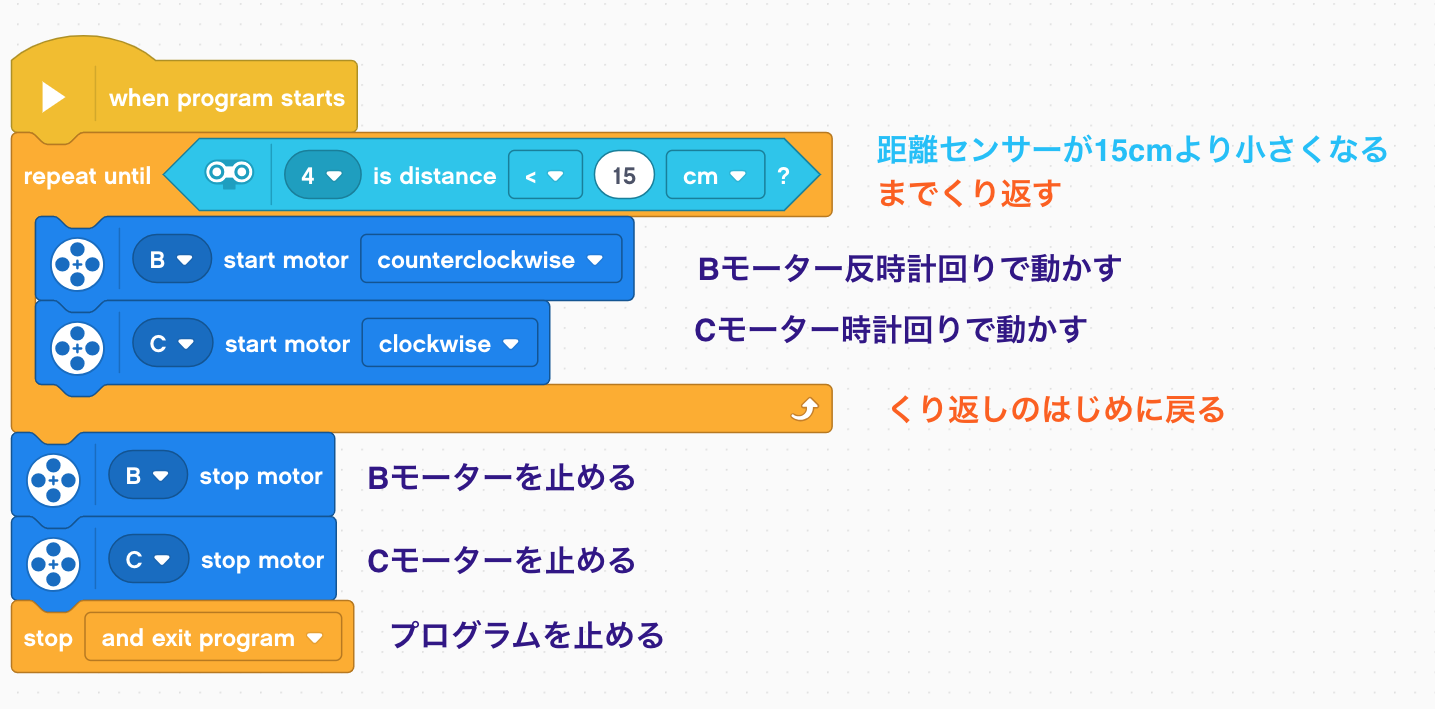Click the loop arrow icon in repeat block
This screenshot has height=709, width=1435.
pos(804,409)
